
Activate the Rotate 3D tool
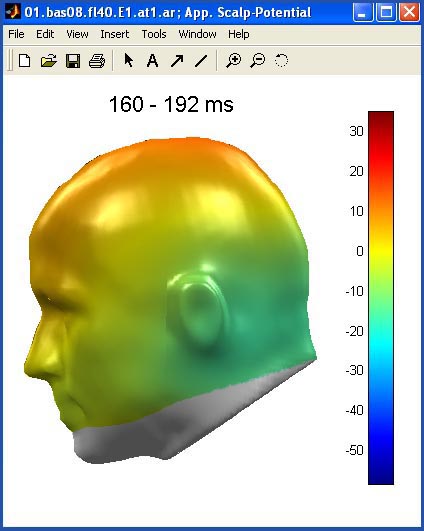click(281, 61)
